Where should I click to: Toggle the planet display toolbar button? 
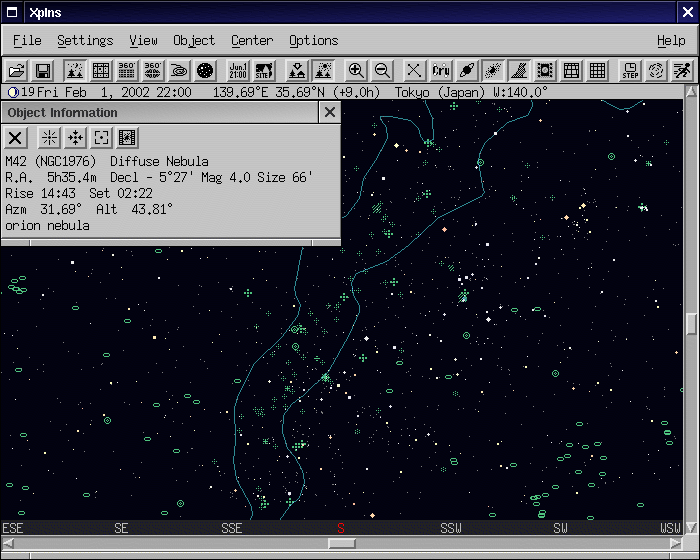(466, 71)
